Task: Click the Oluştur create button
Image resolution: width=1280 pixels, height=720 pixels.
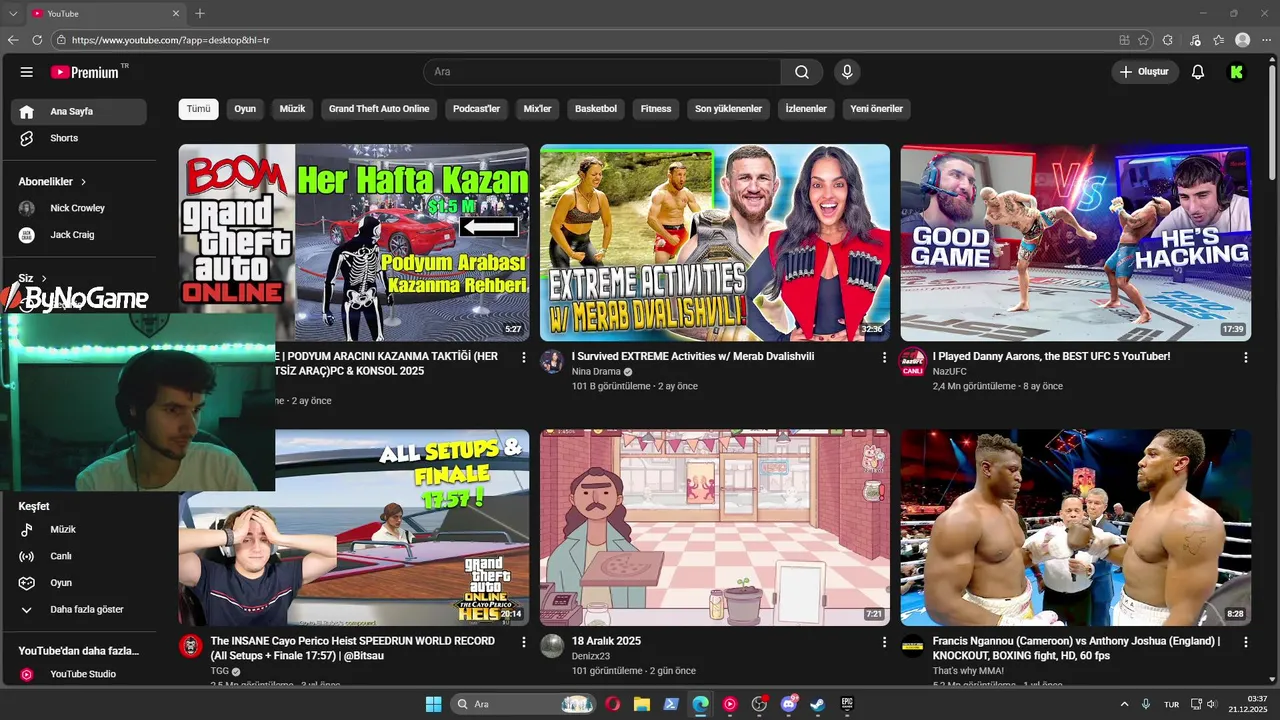Action: coord(1145,72)
